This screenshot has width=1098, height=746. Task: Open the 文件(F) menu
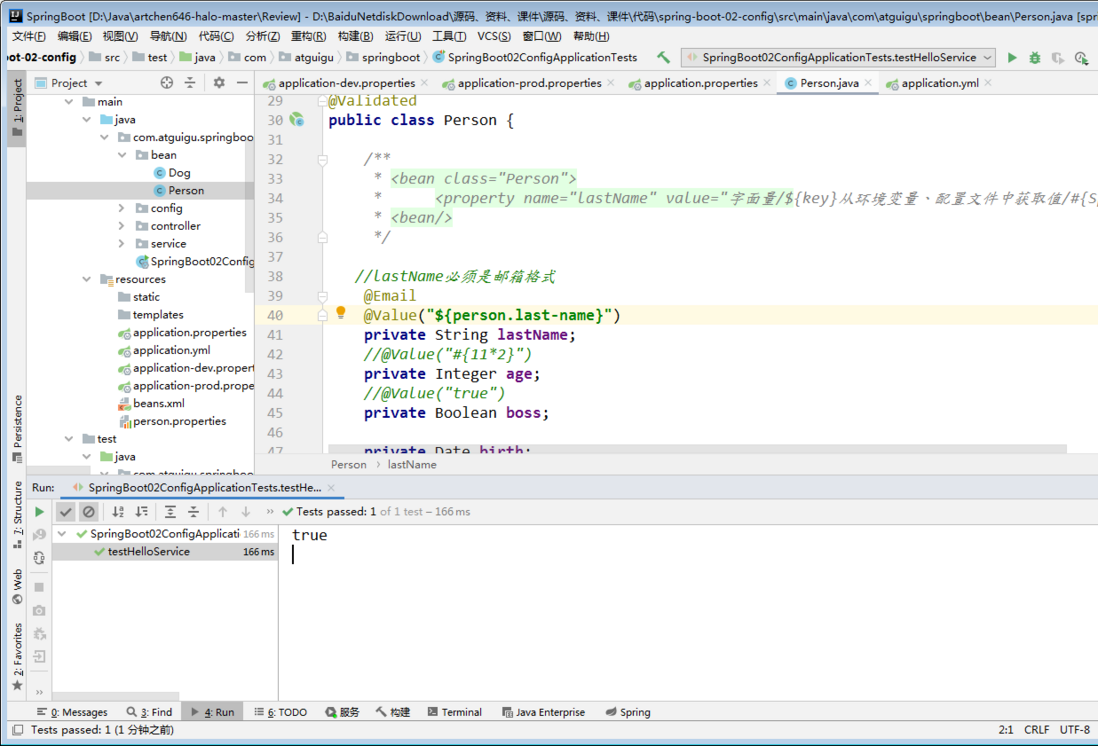[x=29, y=36]
